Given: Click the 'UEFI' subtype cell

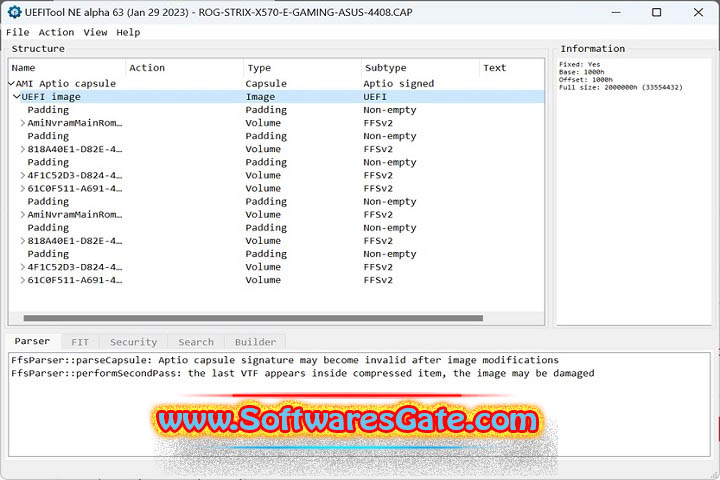Looking at the screenshot, I should pyautogui.click(x=375, y=97).
